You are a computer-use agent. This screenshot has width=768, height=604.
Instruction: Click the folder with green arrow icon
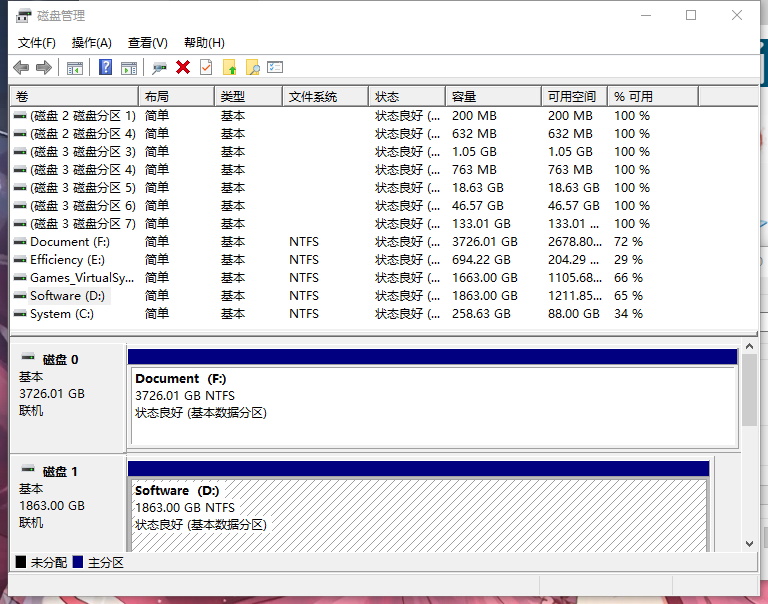[229, 68]
